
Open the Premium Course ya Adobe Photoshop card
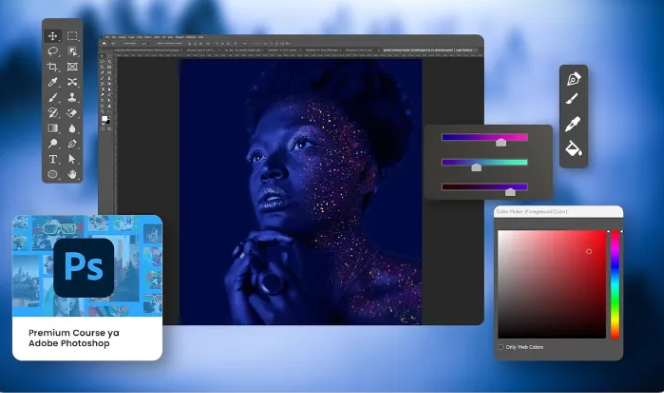point(87,288)
